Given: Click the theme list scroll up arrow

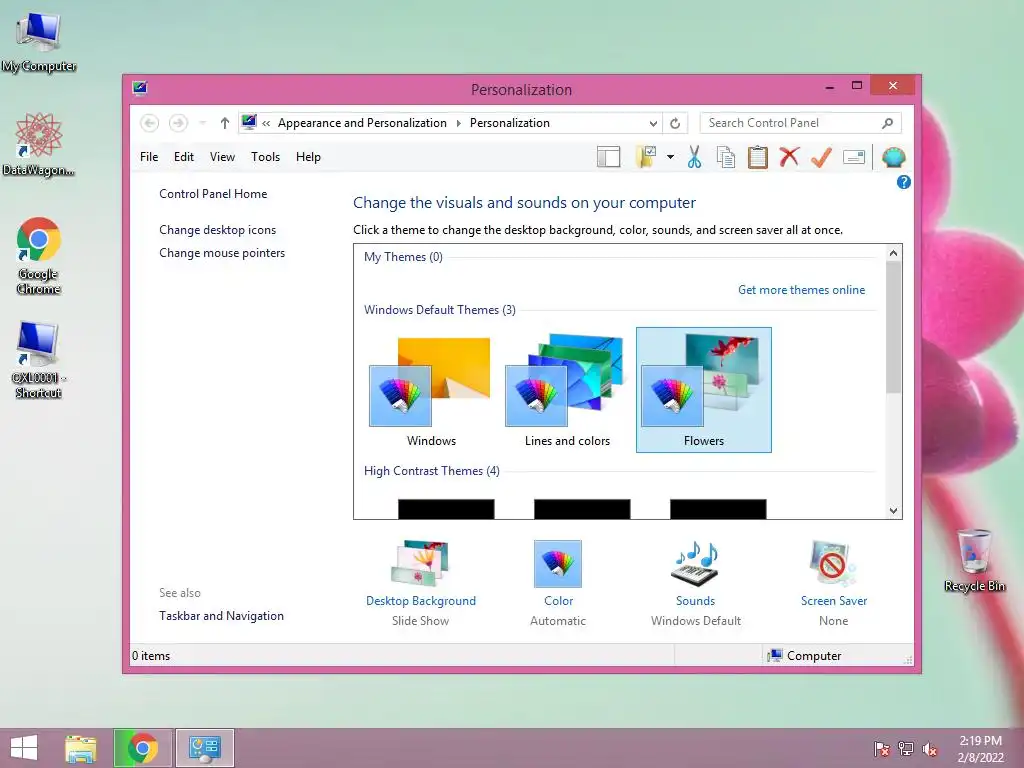Looking at the screenshot, I should pos(893,253).
